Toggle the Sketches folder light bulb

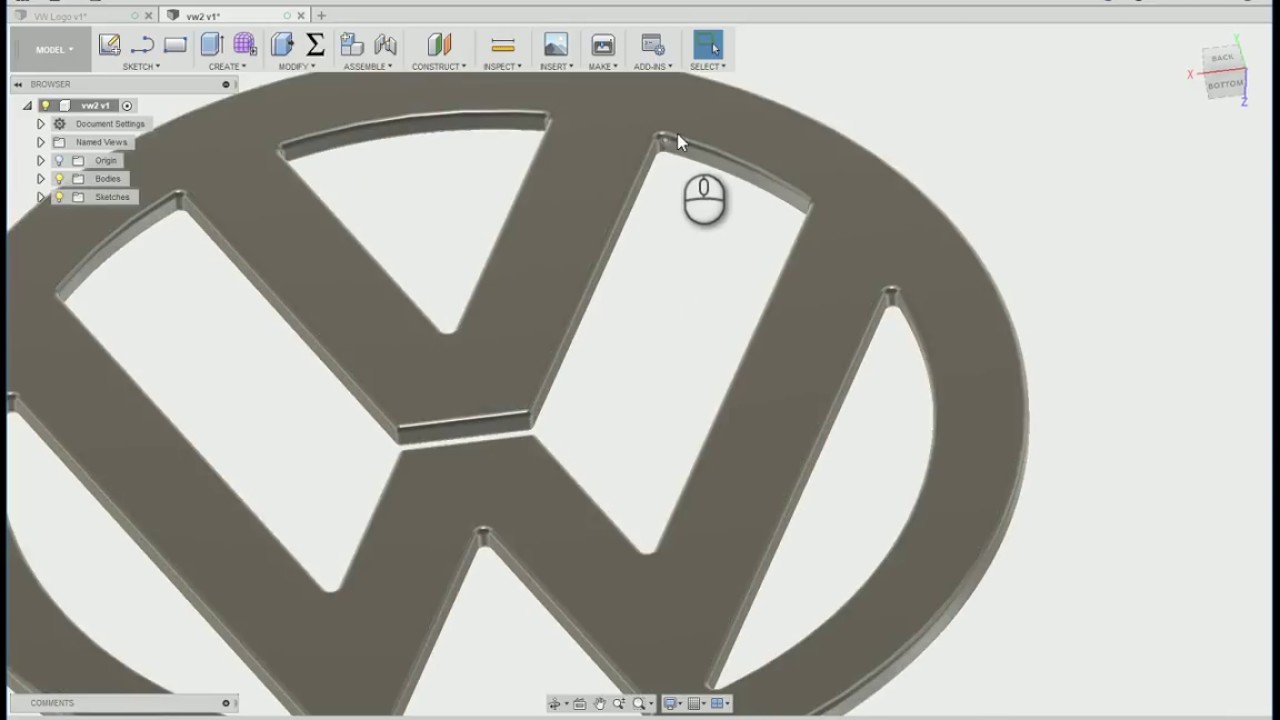click(x=59, y=197)
